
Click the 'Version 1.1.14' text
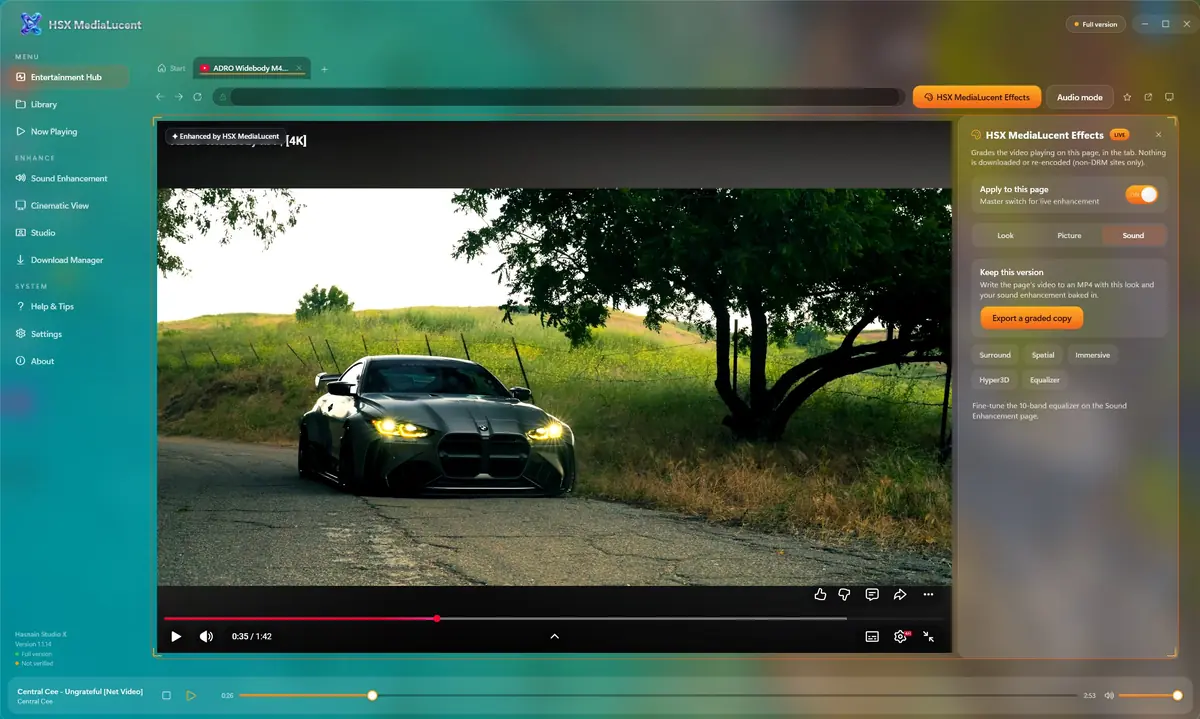pos(31,644)
